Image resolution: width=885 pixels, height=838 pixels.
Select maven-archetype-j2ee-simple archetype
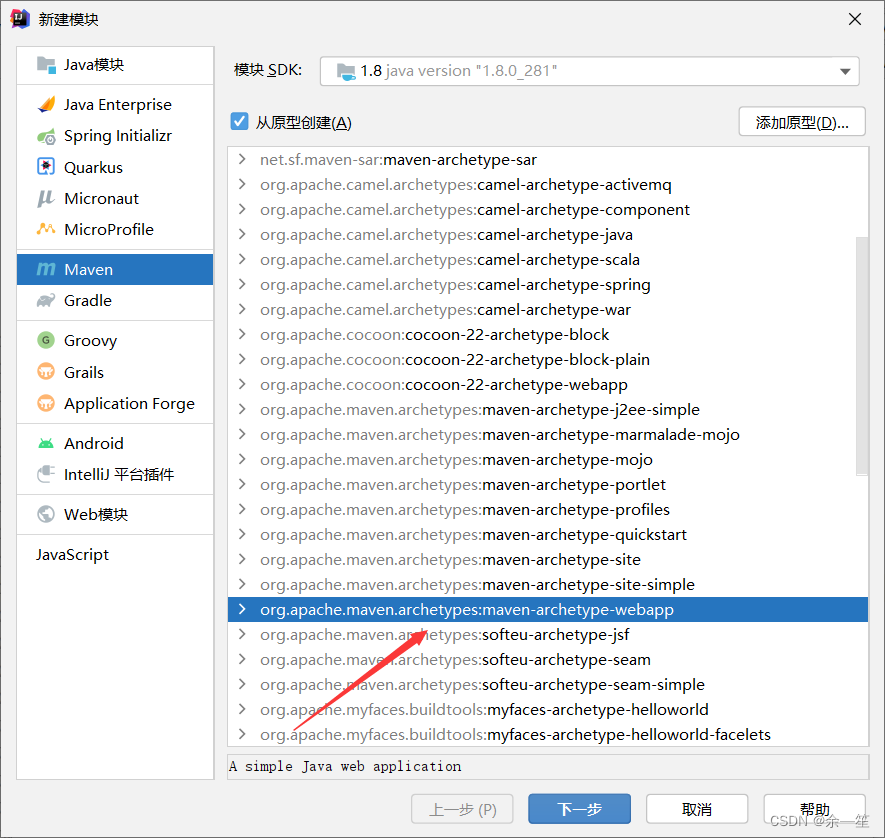click(x=547, y=409)
